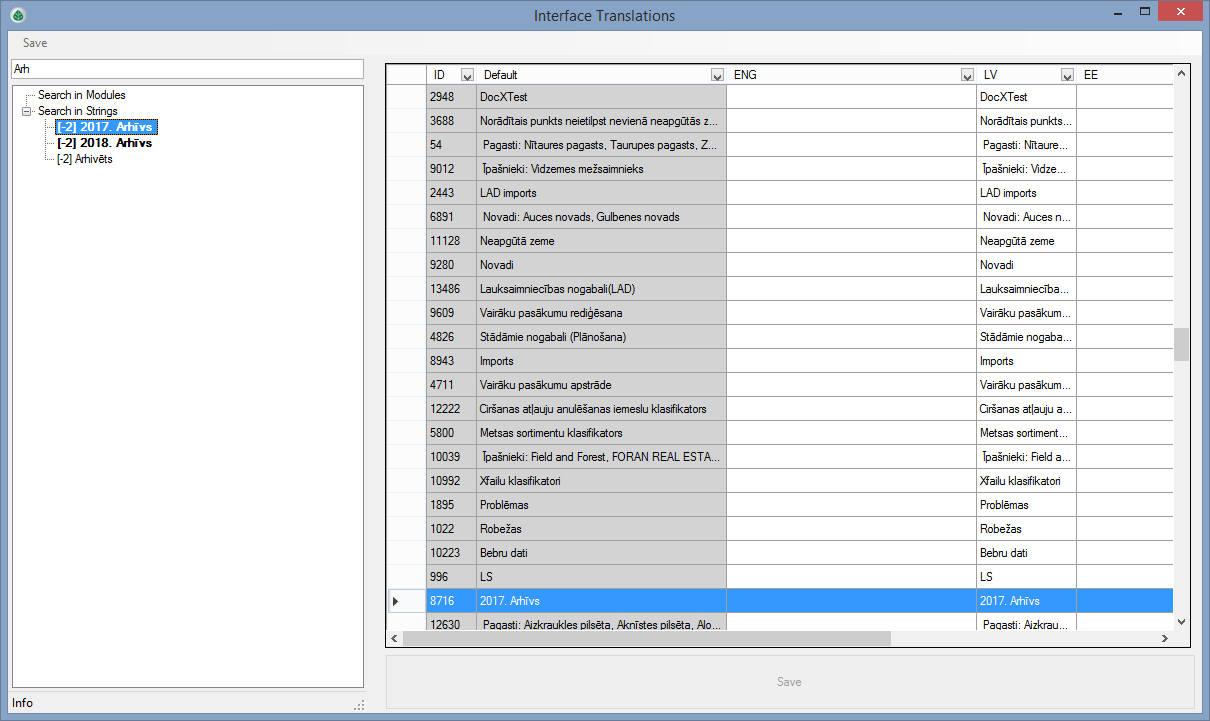Open the filter icon on the ID column

click(x=466, y=74)
